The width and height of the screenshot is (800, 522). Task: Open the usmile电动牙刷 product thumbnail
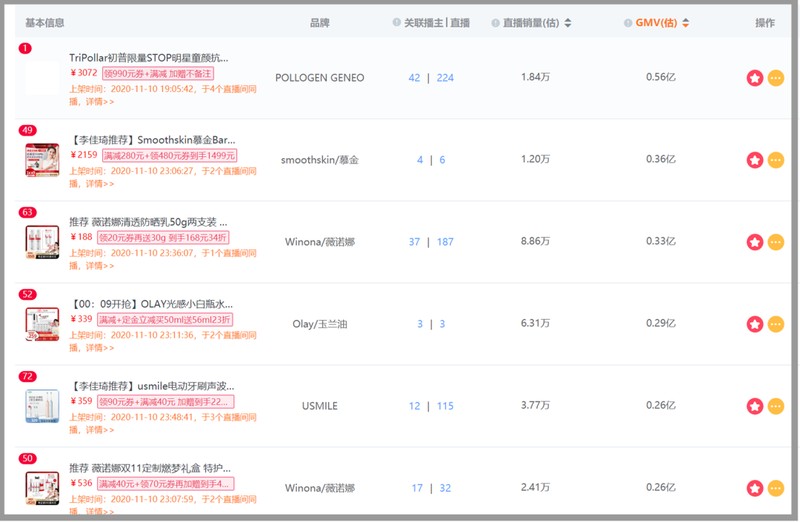coord(42,406)
